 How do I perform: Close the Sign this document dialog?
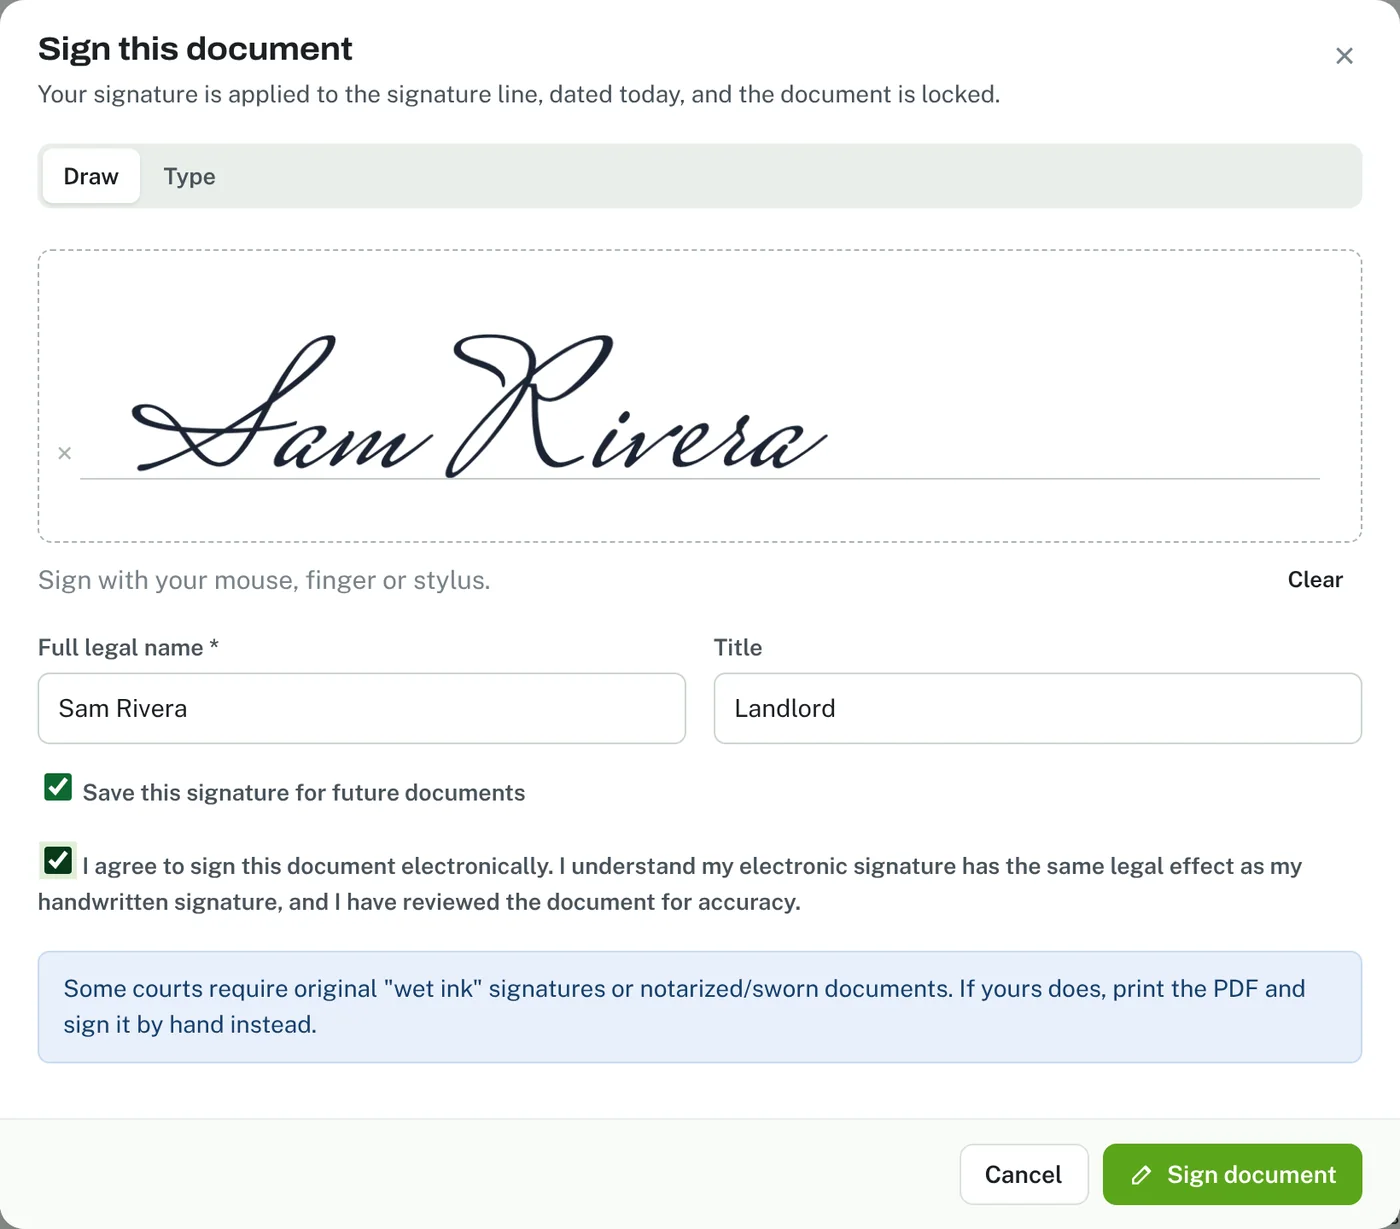(1344, 56)
